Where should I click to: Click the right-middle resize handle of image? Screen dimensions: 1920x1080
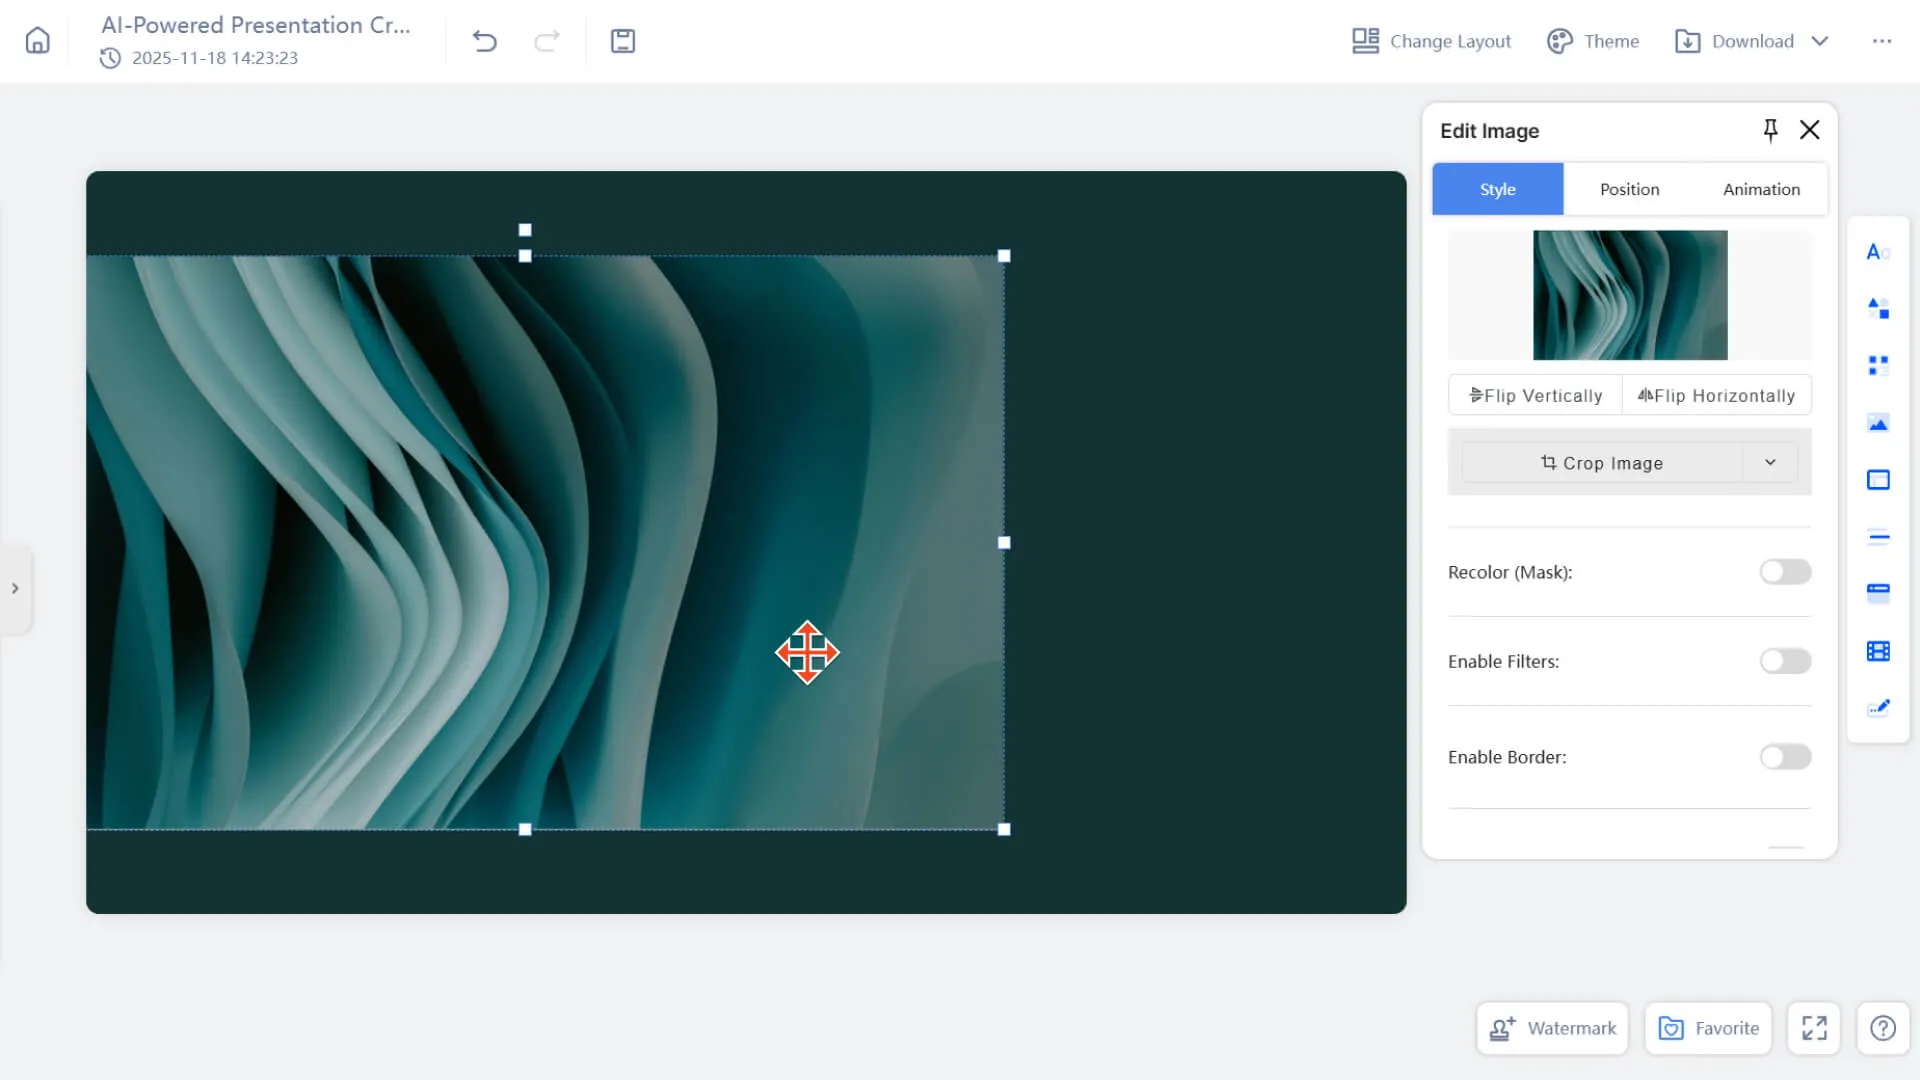coord(1004,543)
